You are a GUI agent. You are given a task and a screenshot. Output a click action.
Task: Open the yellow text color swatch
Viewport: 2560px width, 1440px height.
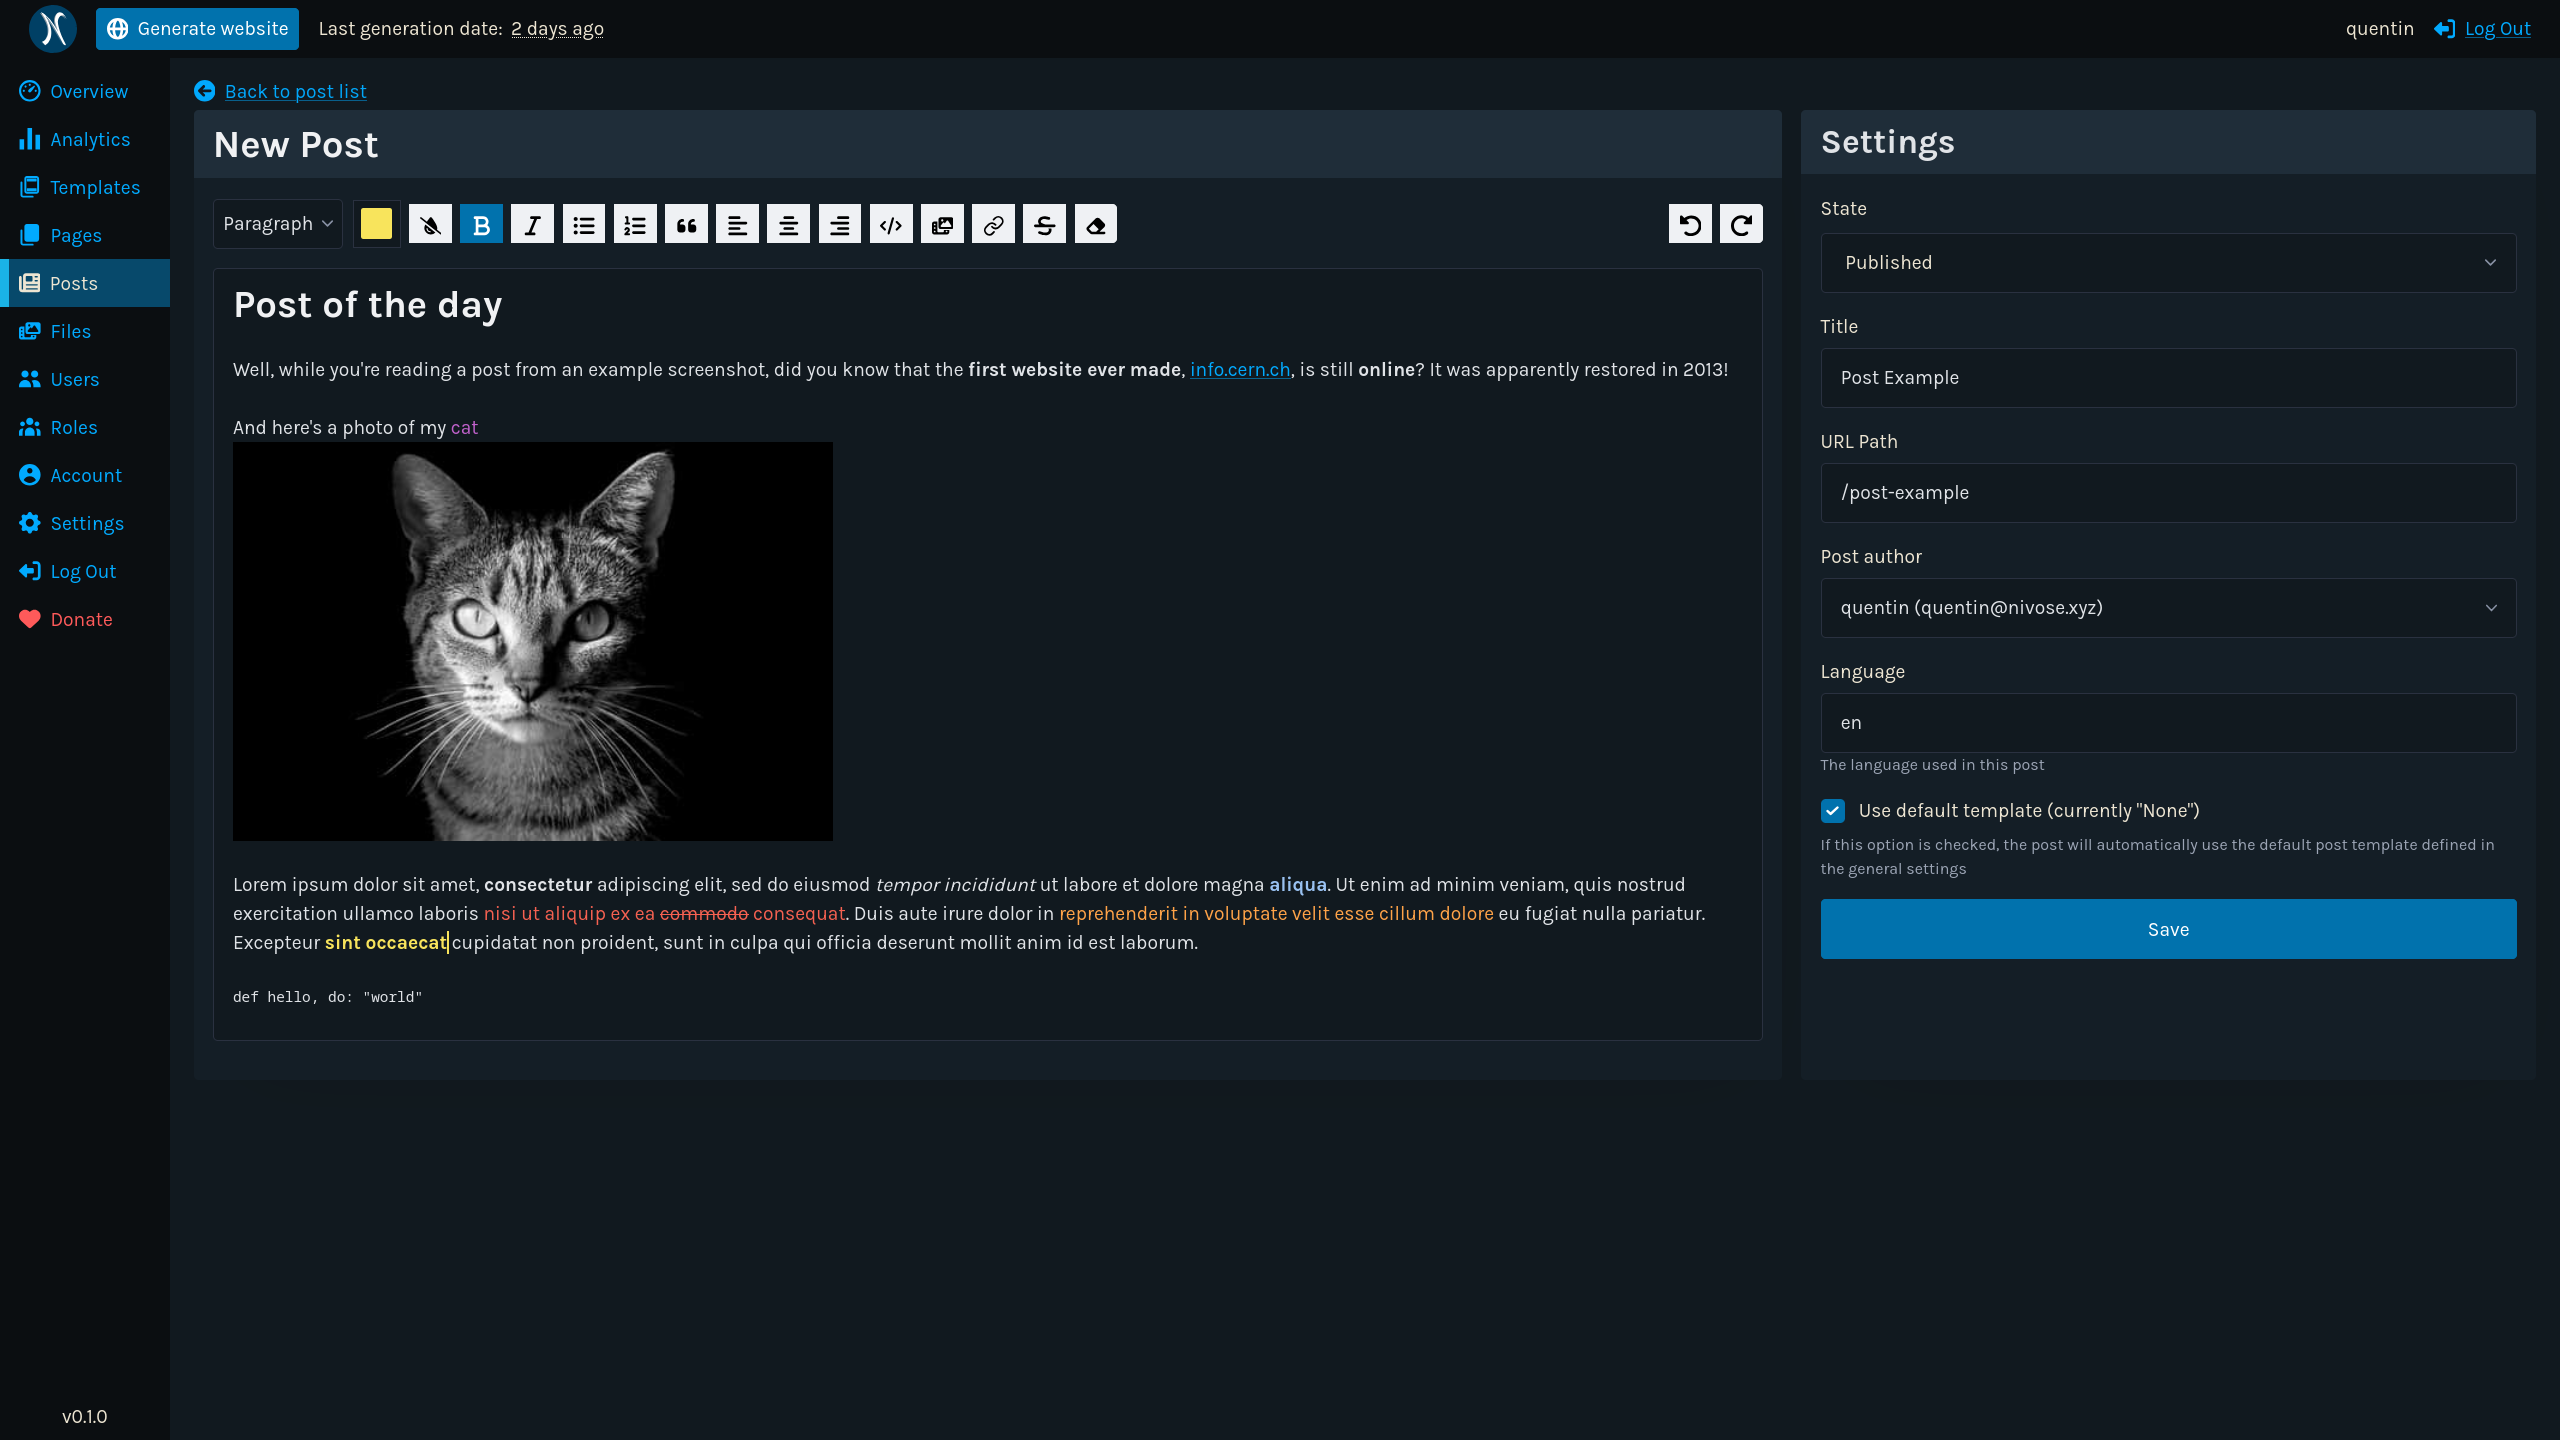click(x=376, y=224)
